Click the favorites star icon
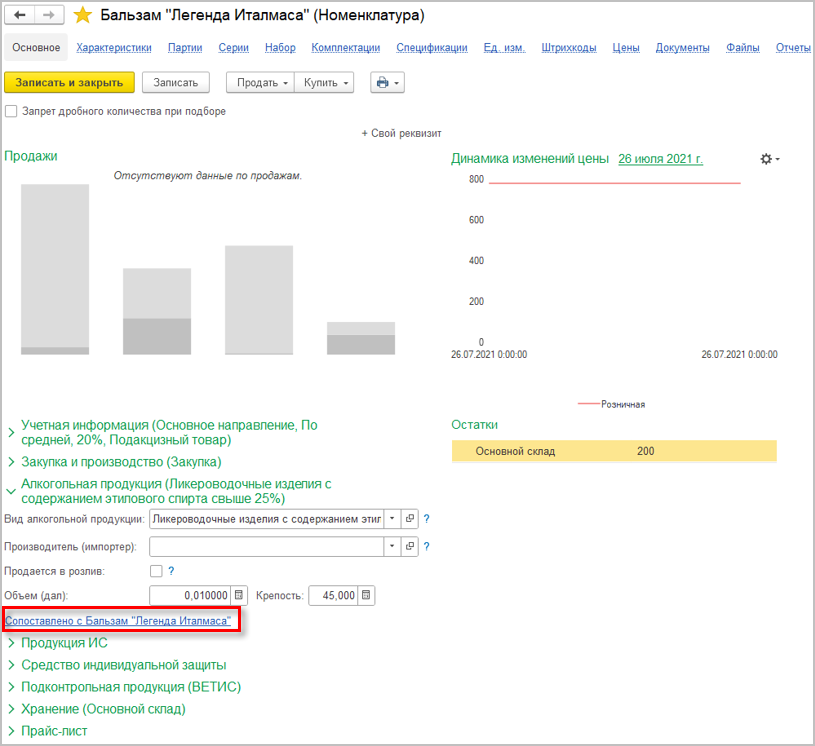The height and width of the screenshot is (746, 815). pos(84,16)
